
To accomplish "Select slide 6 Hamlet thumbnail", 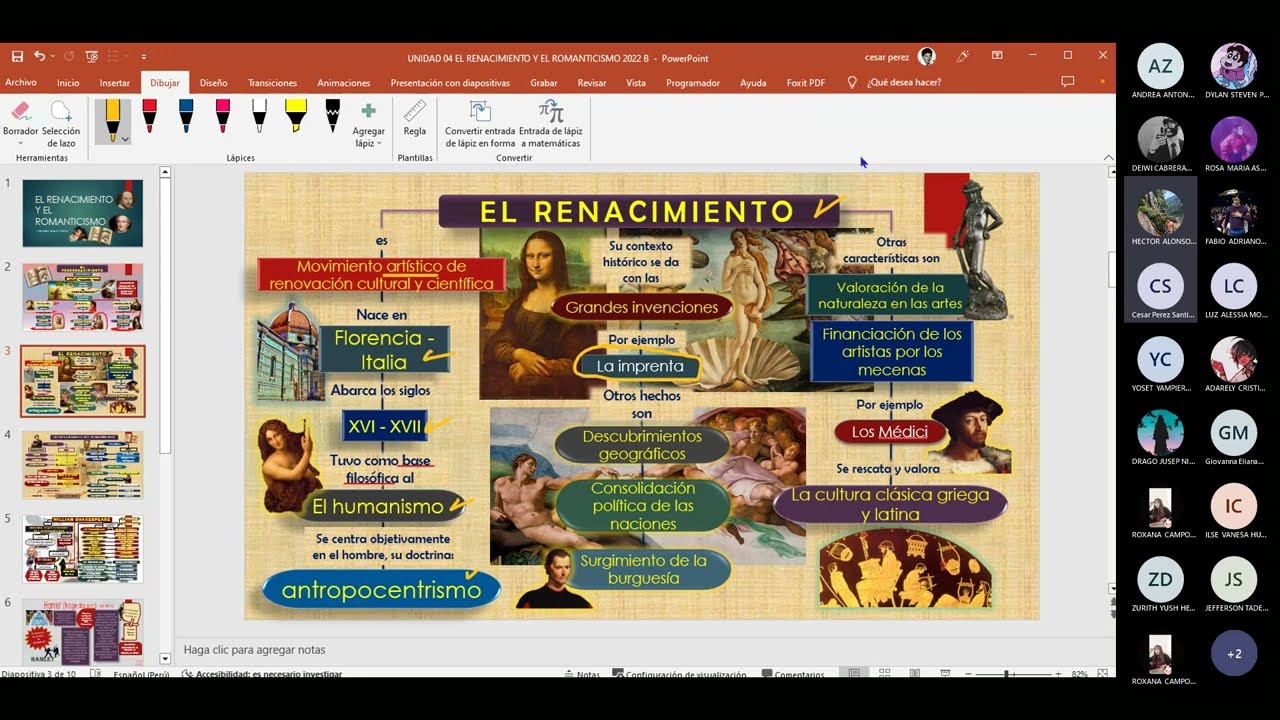I will [83, 632].
